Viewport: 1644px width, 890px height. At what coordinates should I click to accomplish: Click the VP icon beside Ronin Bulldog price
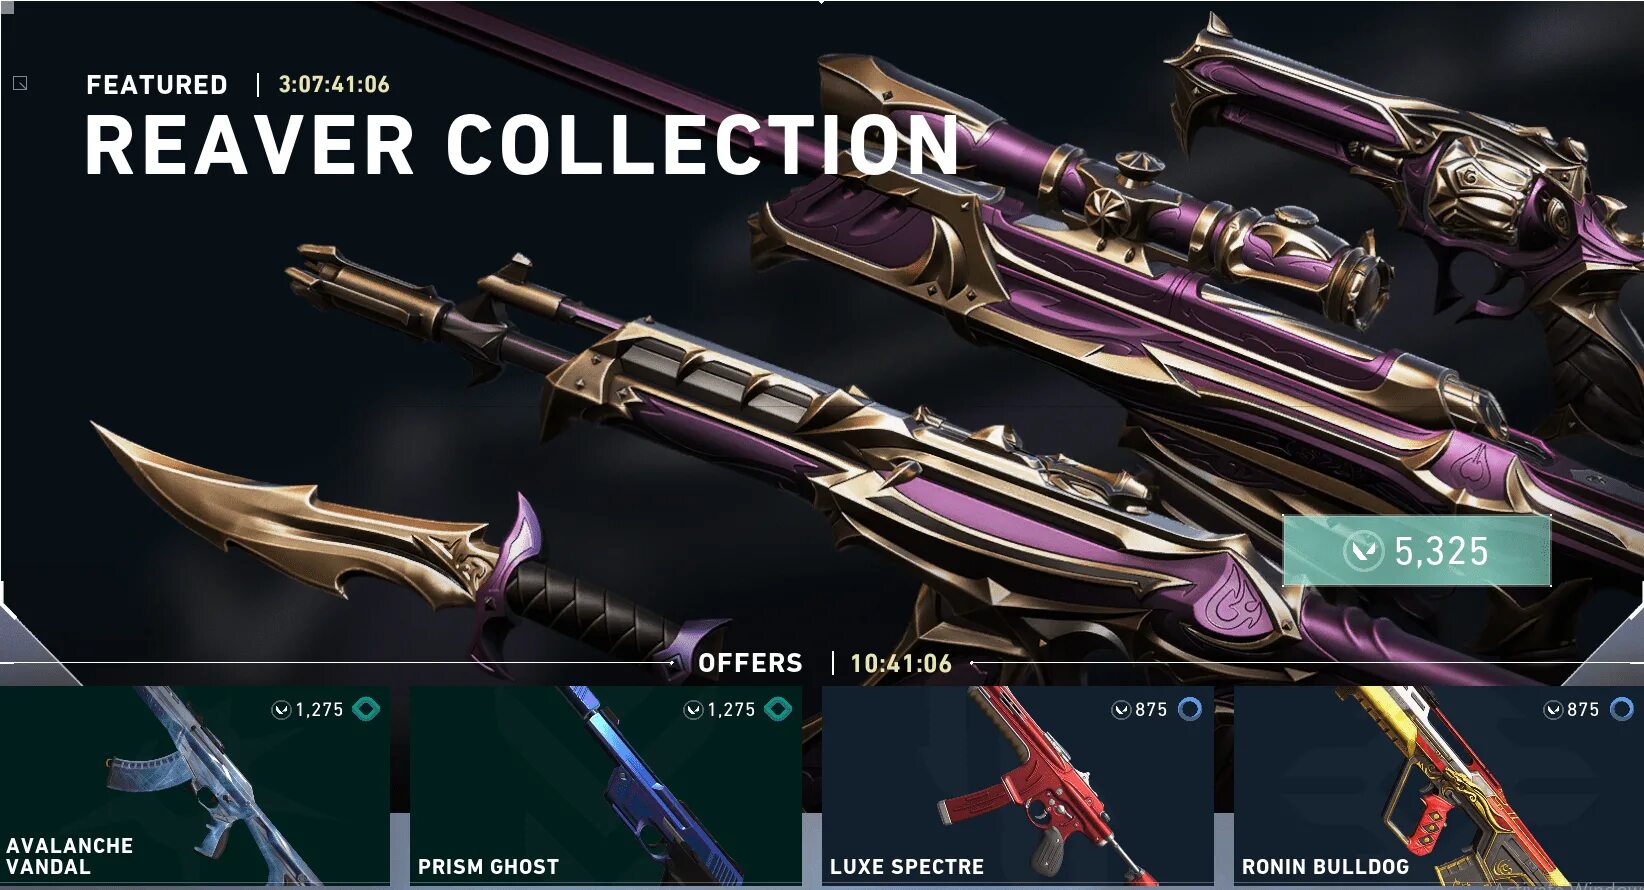point(1553,710)
